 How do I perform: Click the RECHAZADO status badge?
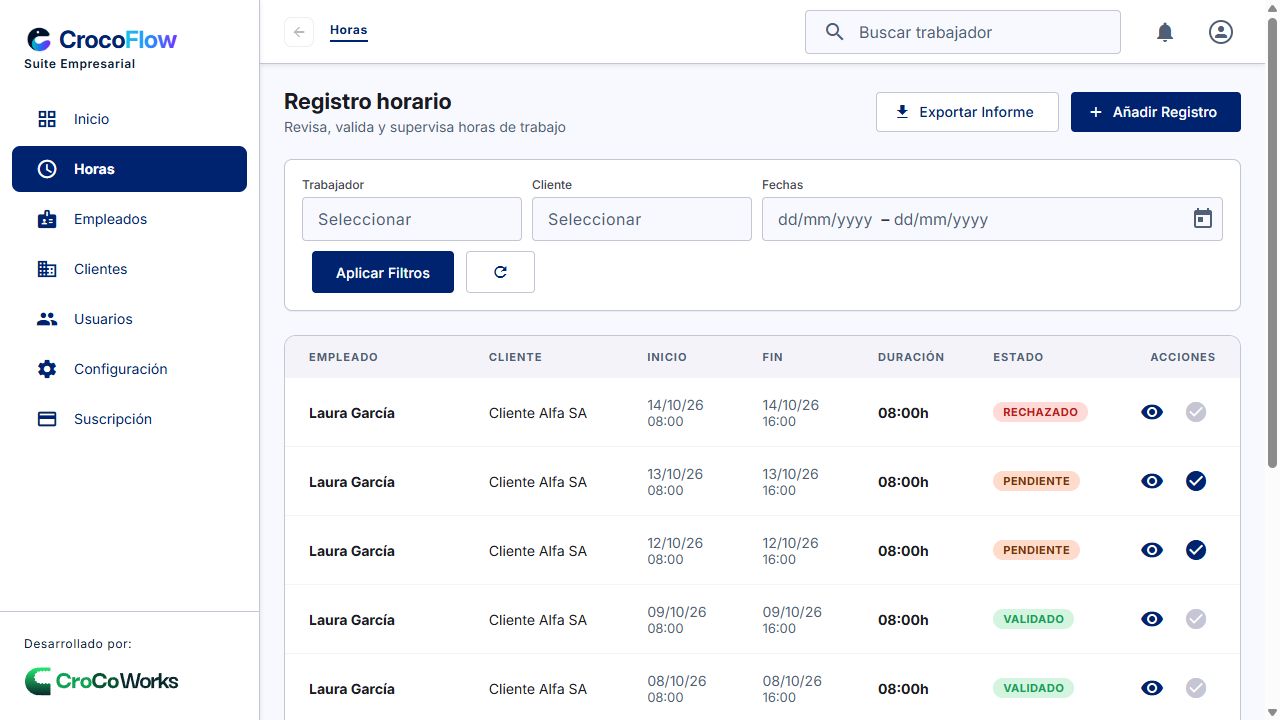point(1040,412)
